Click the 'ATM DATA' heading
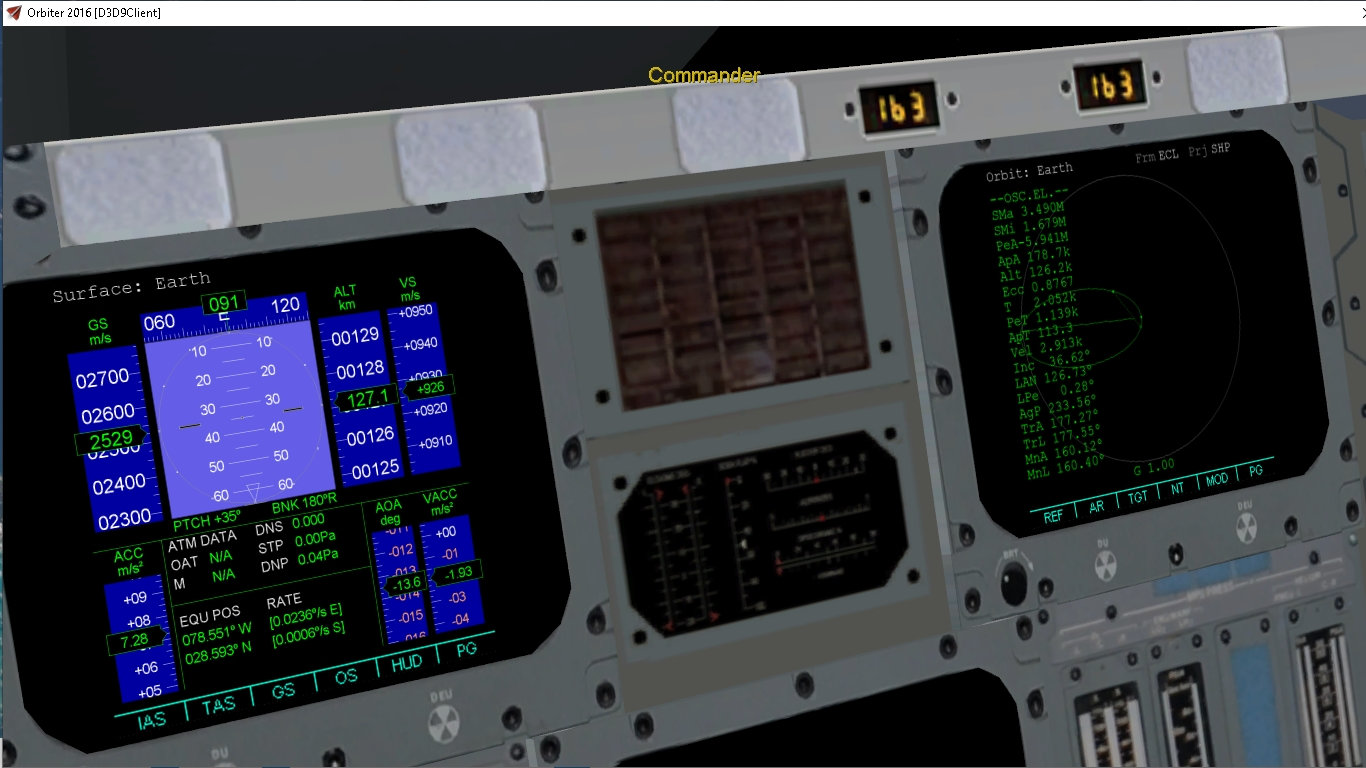 click(x=202, y=543)
